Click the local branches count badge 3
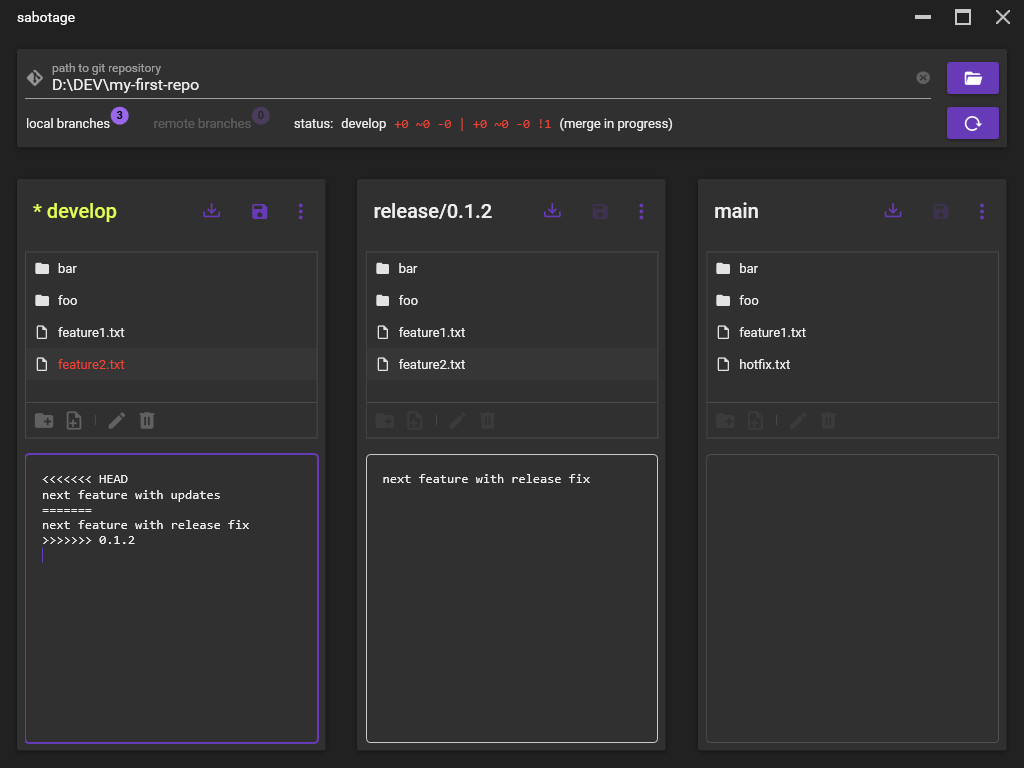This screenshot has width=1024, height=768. (x=120, y=116)
